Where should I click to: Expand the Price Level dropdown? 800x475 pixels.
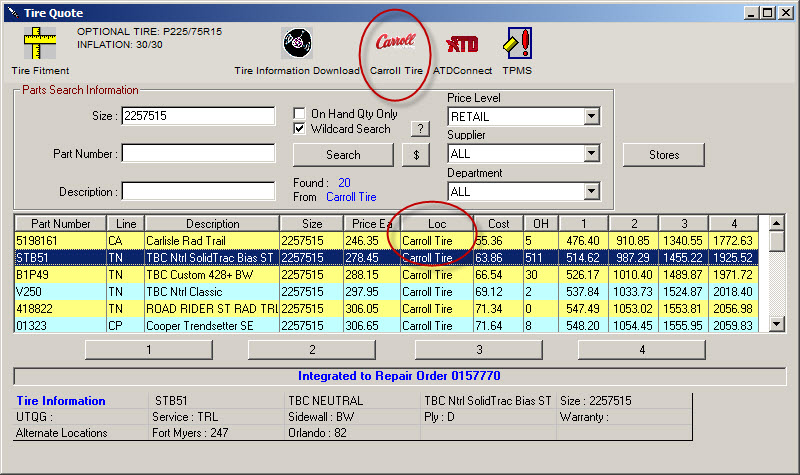click(591, 117)
